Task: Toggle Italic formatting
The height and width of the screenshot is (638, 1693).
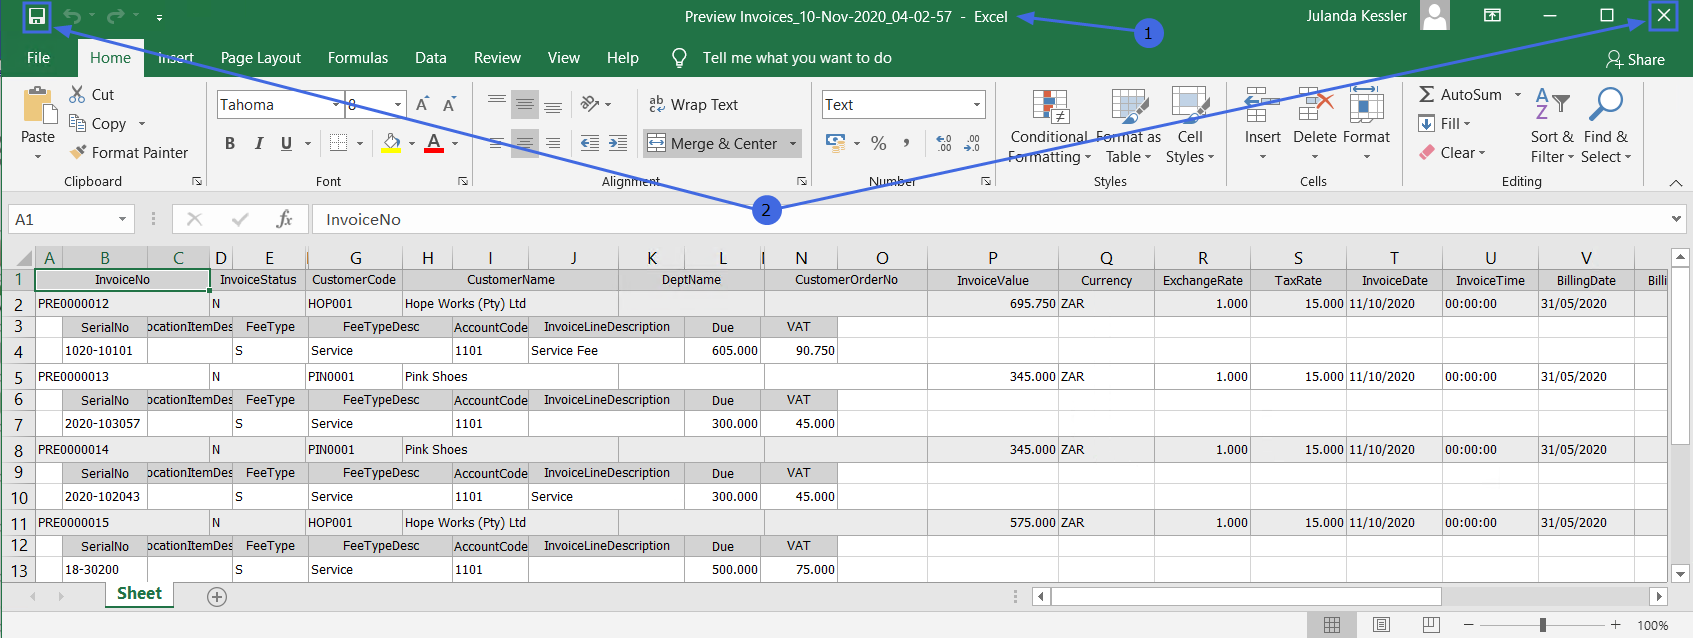Action: [x=259, y=143]
